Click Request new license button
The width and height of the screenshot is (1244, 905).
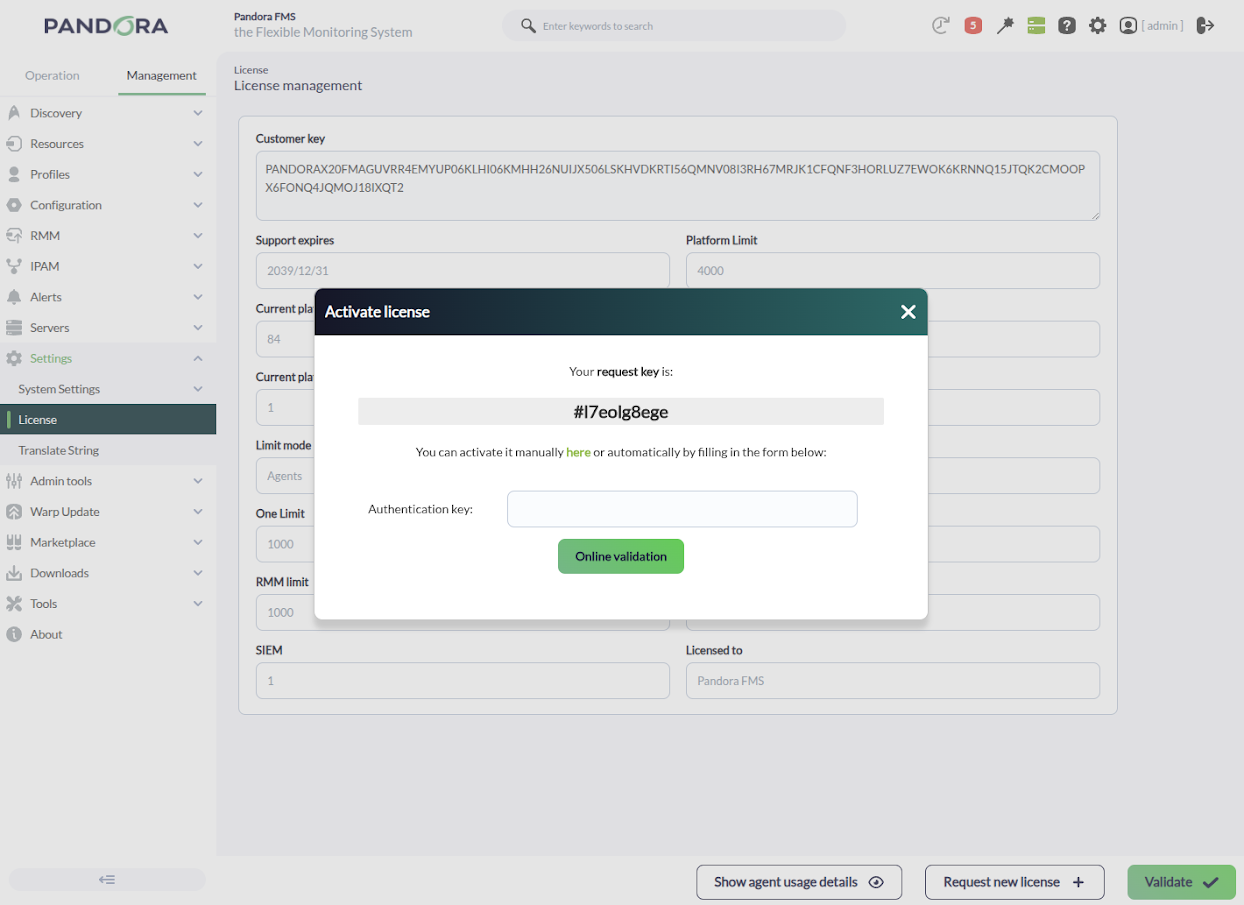tap(1014, 882)
